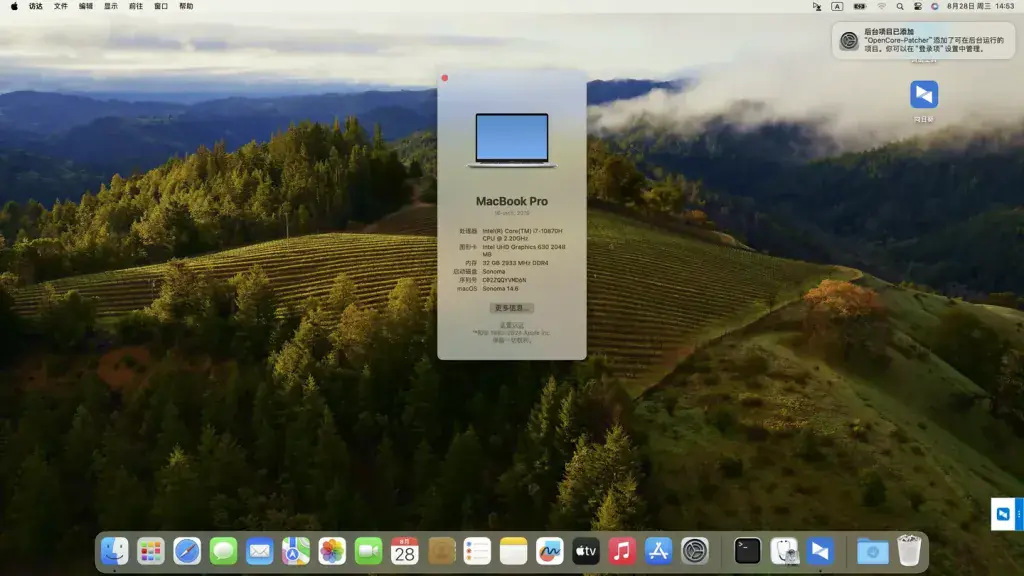The image size is (1024, 576).
Task: Launch Terminal from the Dock
Action: 747,551
